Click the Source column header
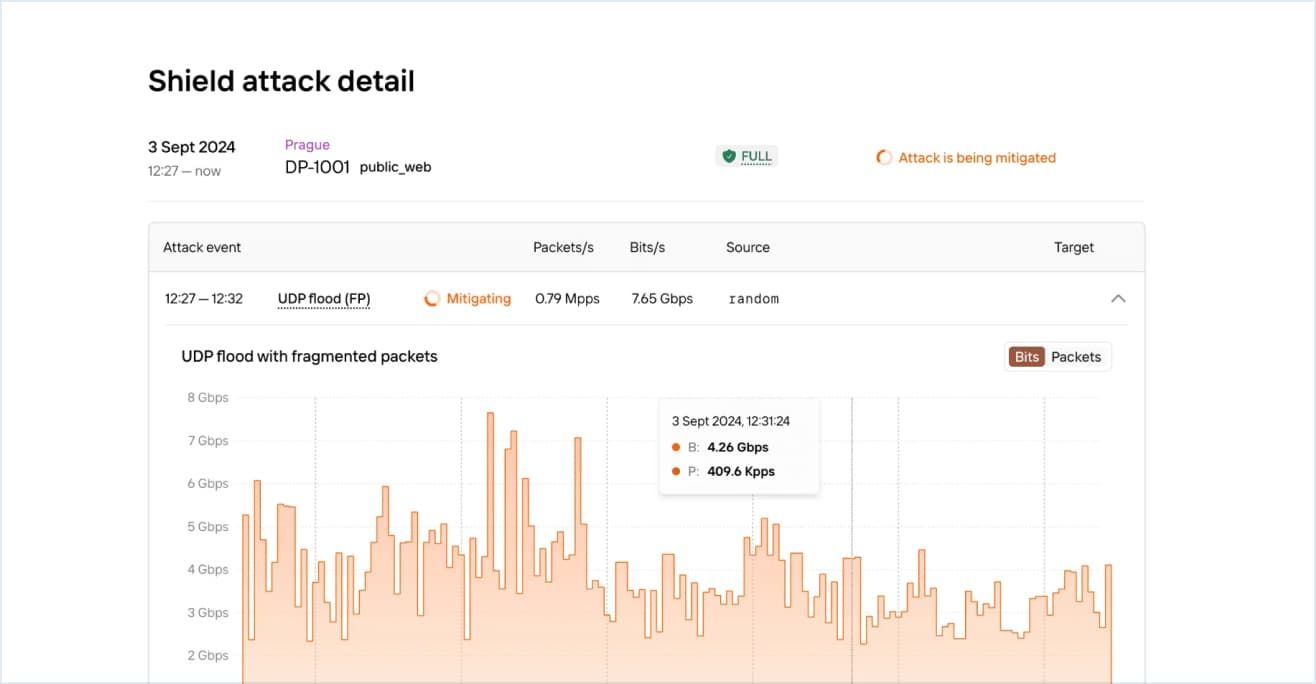Image resolution: width=1316 pixels, height=684 pixels. tap(748, 247)
